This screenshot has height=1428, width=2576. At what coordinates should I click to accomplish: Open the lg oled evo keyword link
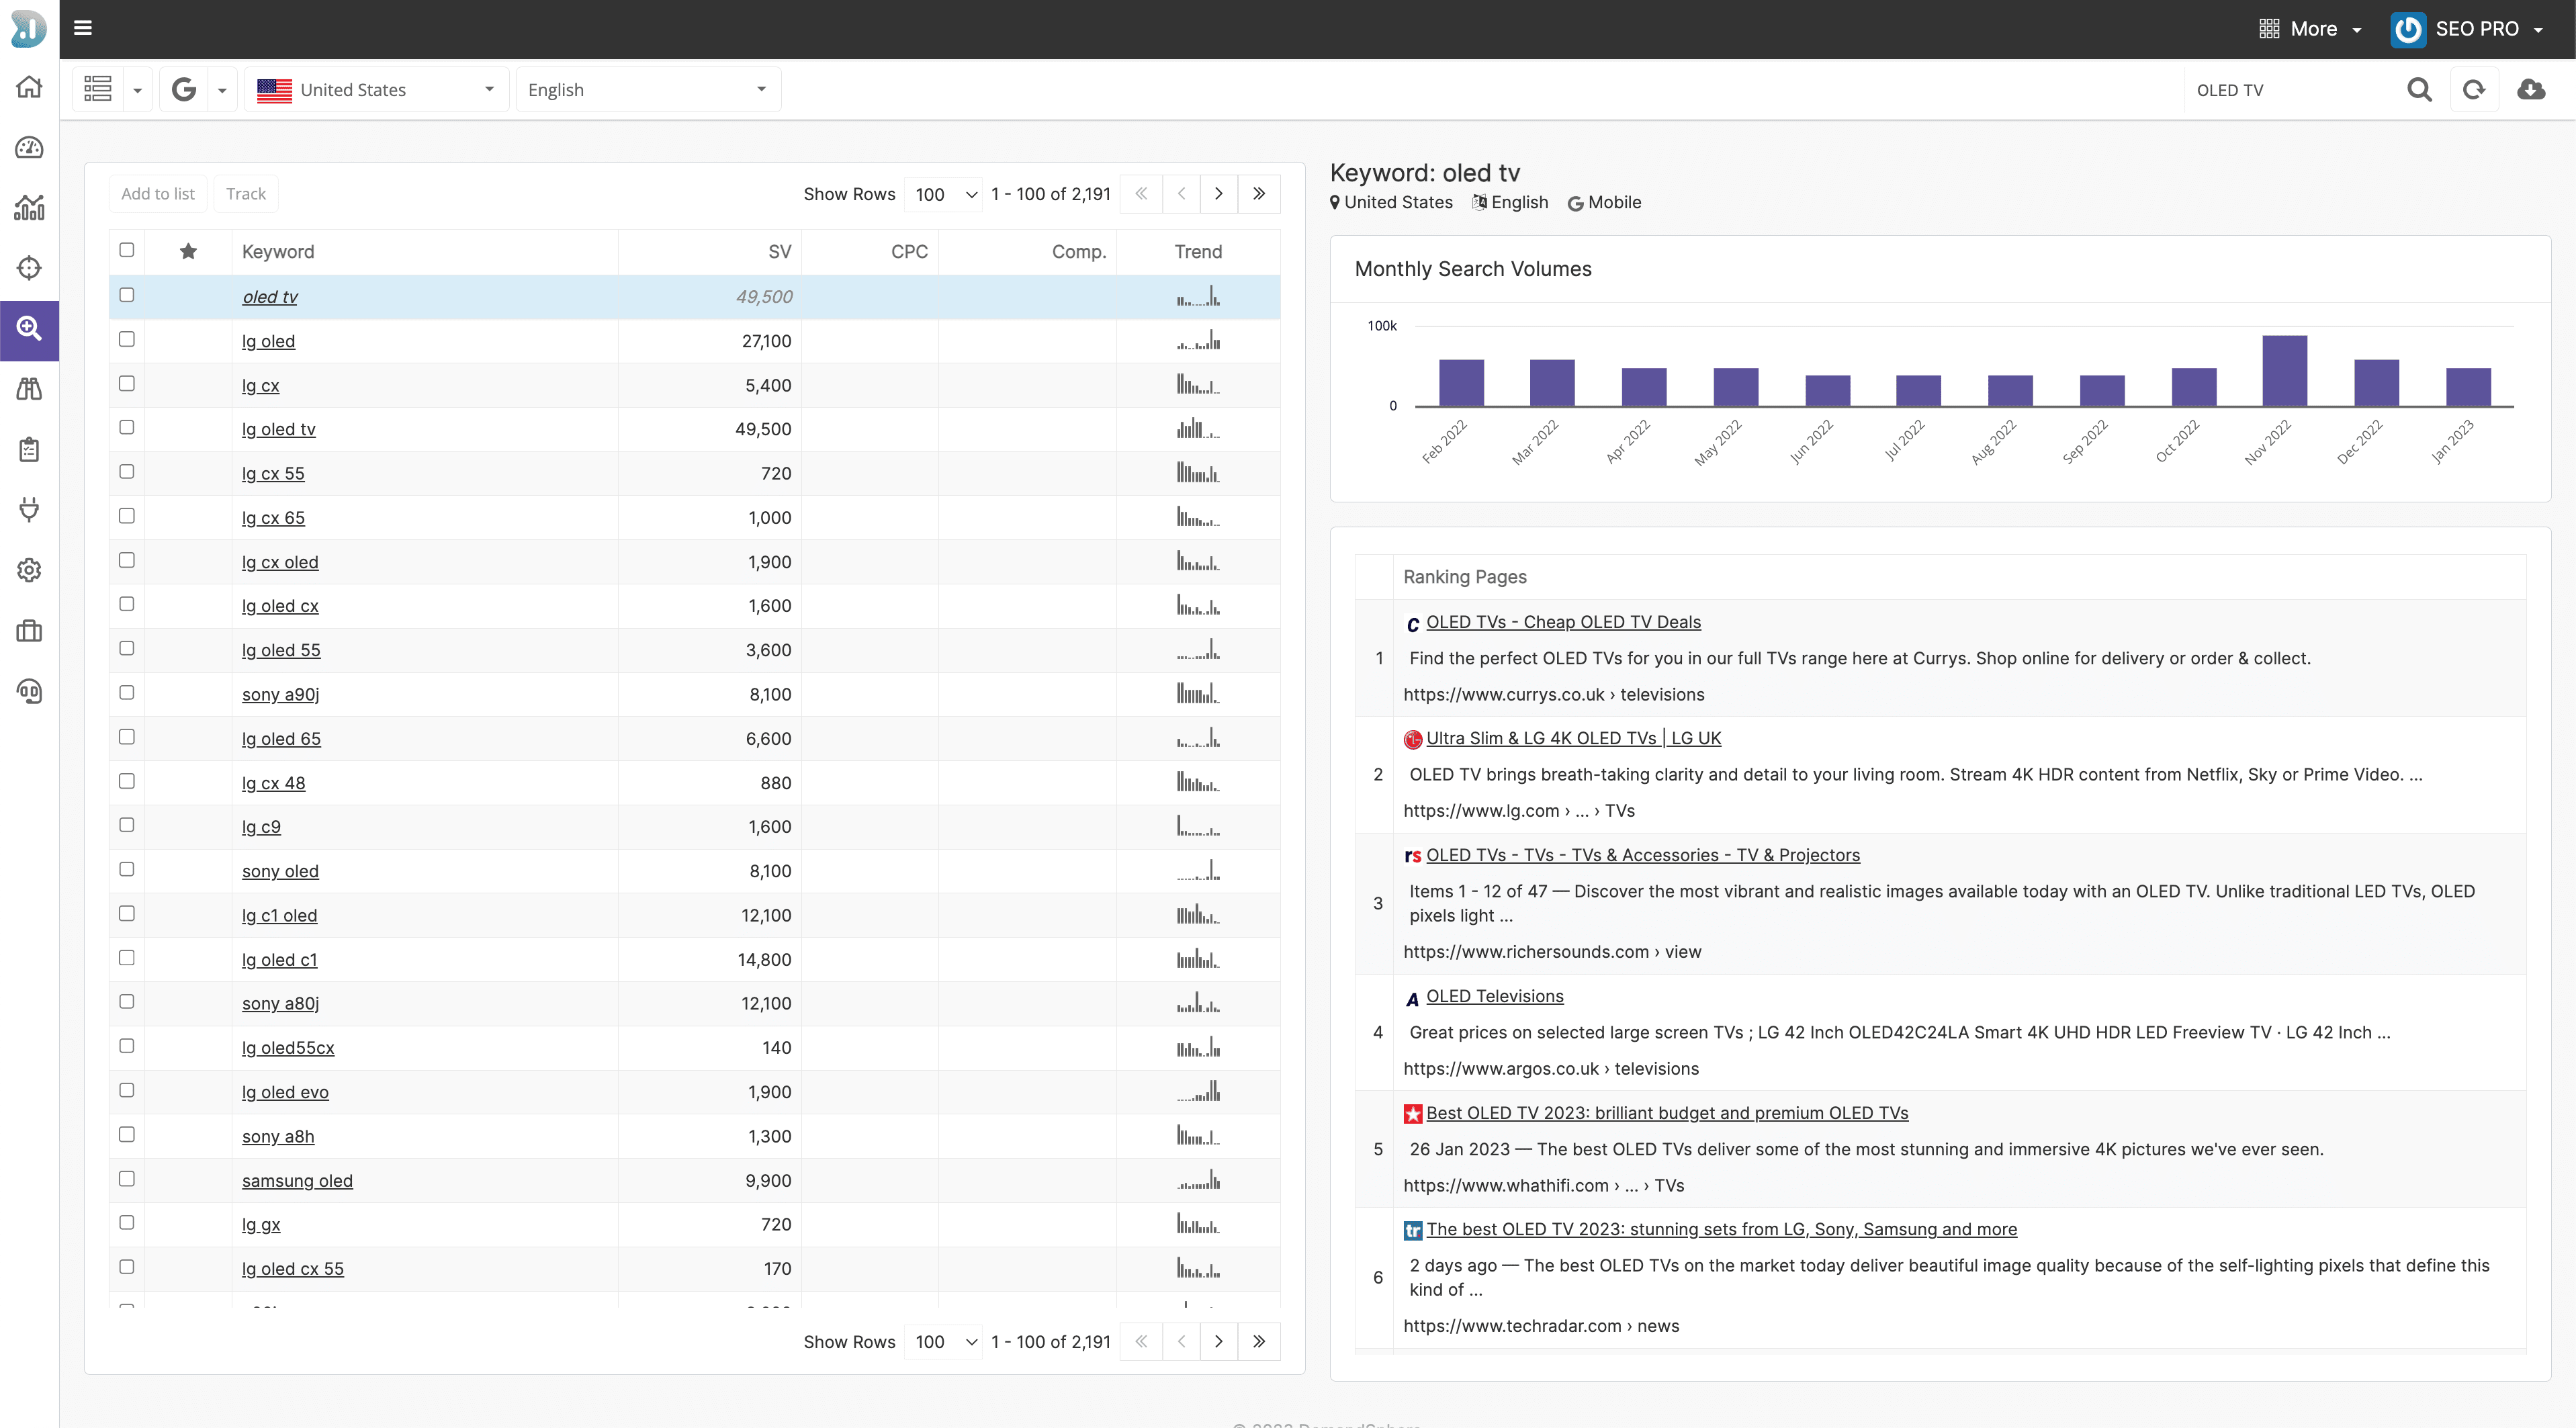click(x=285, y=1092)
